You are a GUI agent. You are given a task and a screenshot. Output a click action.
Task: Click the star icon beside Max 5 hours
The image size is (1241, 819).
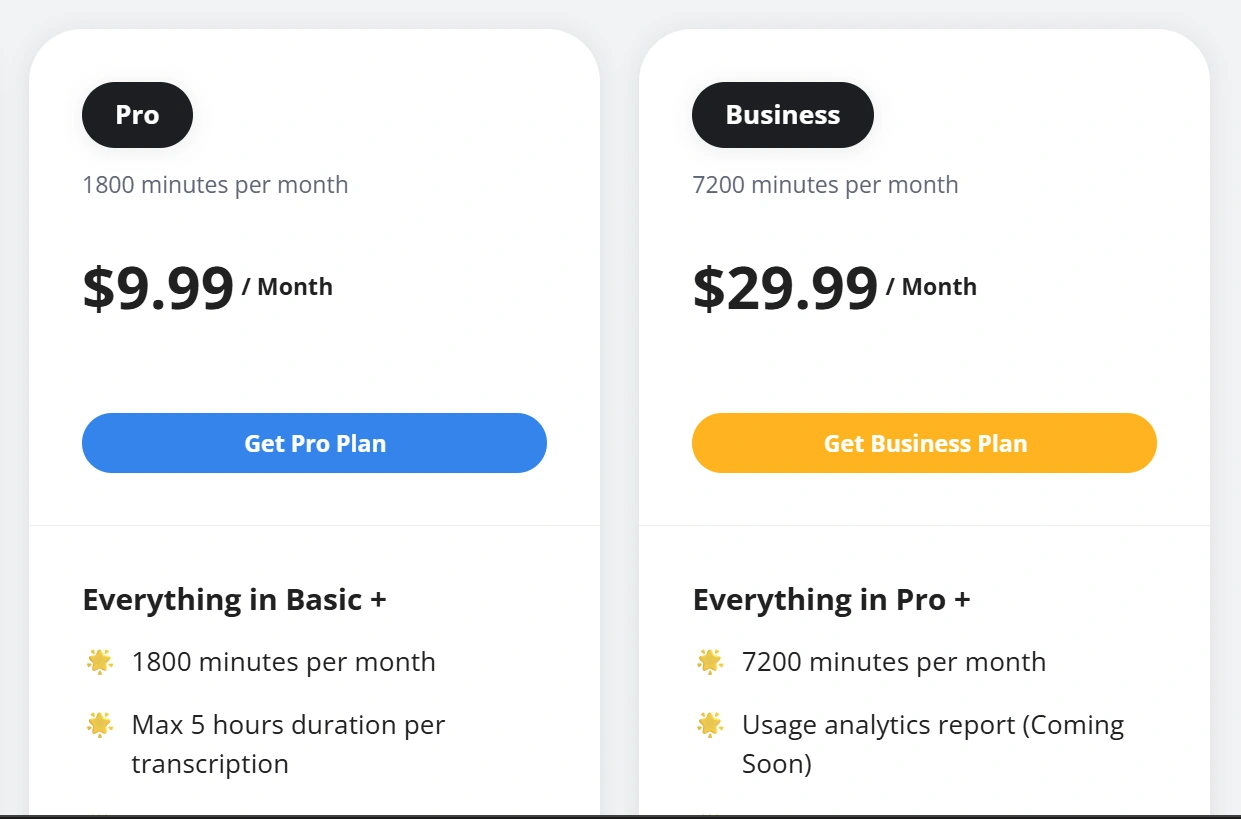click(100, 725)
